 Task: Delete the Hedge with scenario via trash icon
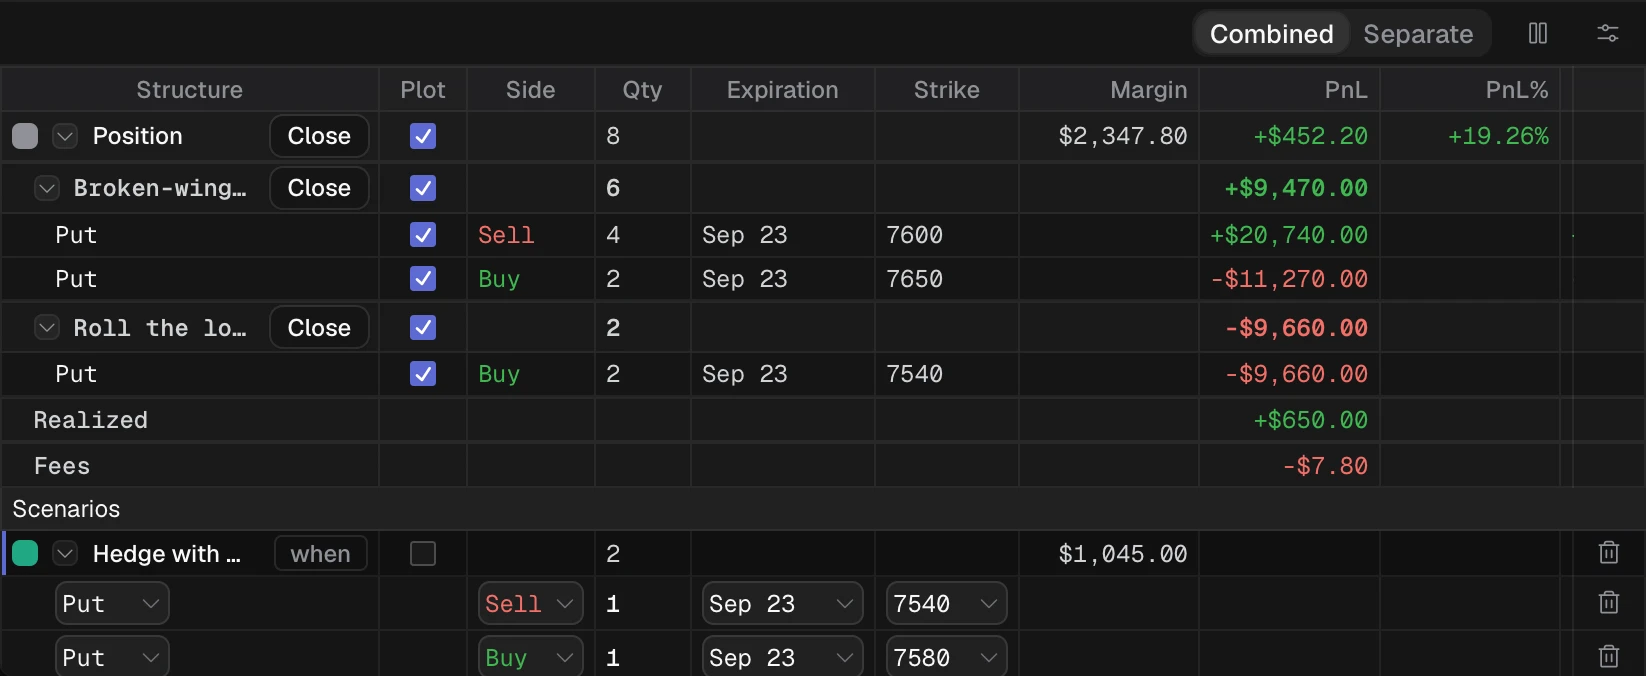point(1609,553)
